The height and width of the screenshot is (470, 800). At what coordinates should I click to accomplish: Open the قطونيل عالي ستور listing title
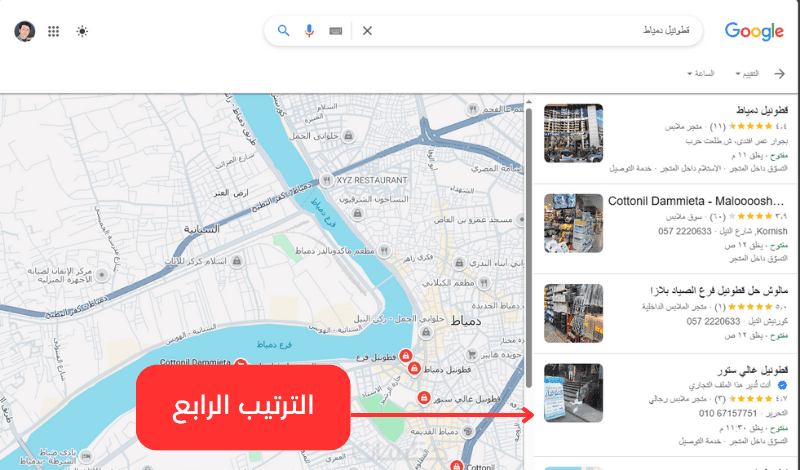(x=753, y=369)
